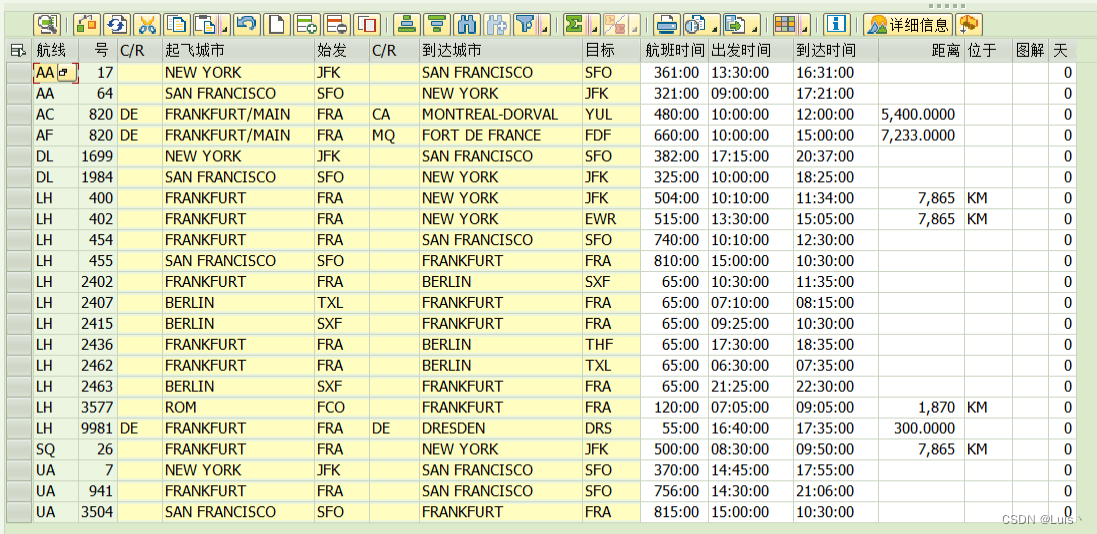
Task: Click the Check entries toolbar icon
Action: (87, 24)
